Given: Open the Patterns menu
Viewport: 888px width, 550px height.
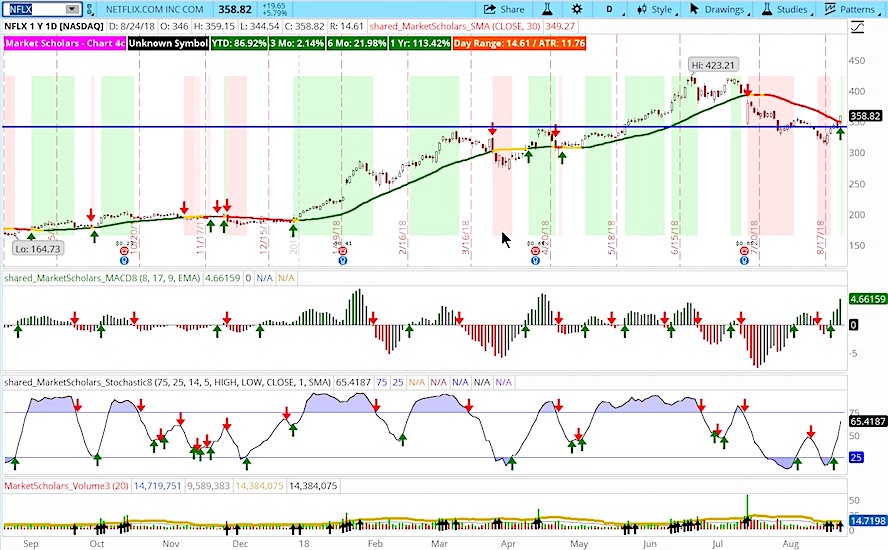Looking at the screenshot, I should (851, 9).
